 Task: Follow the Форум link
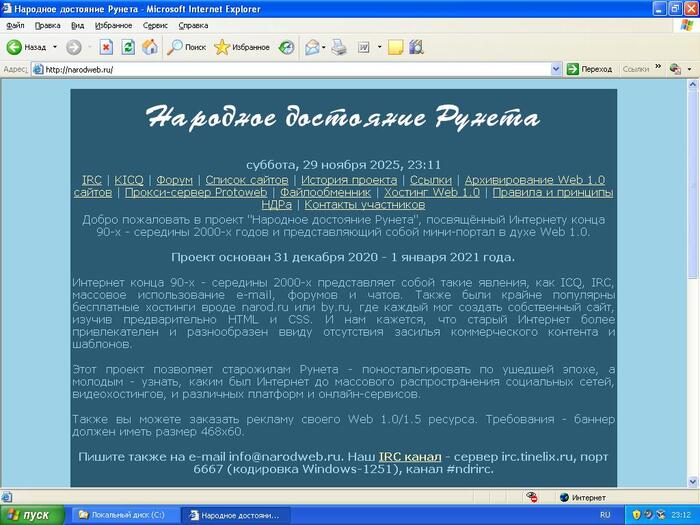tap(174, 179)
